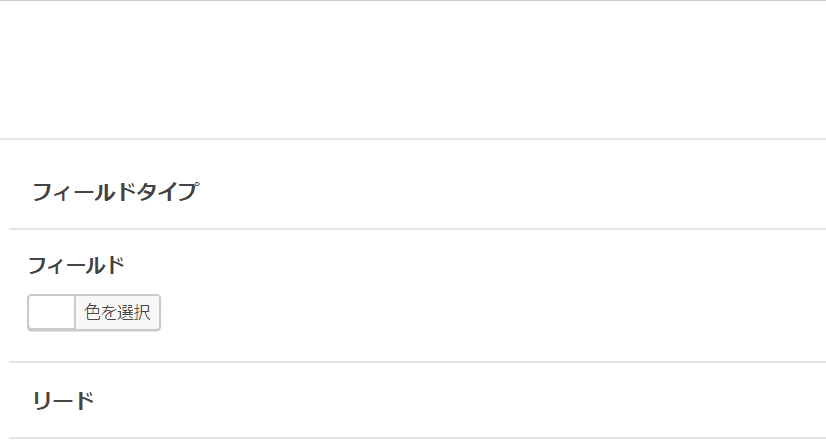Click the フィールド label
The width and height of the screenshot is (826, 447).
click(x=76, y=266)
